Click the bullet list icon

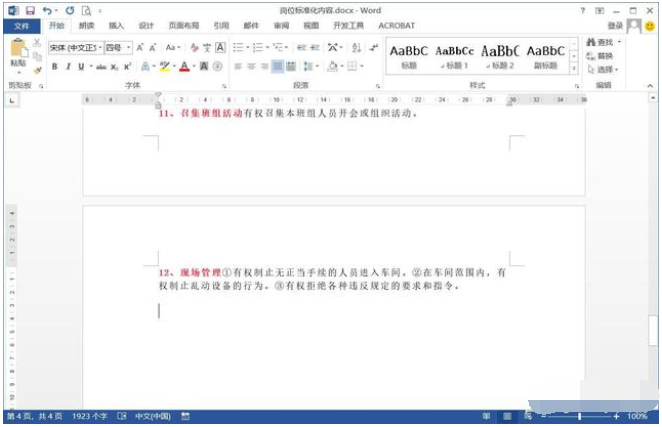pos(238,47)
